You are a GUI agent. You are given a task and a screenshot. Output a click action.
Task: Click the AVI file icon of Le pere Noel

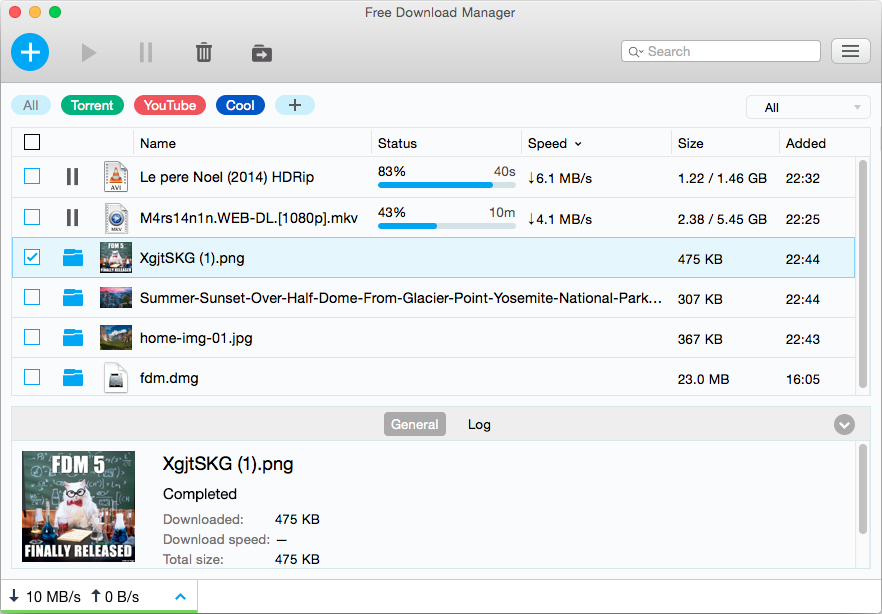point(116,177)
